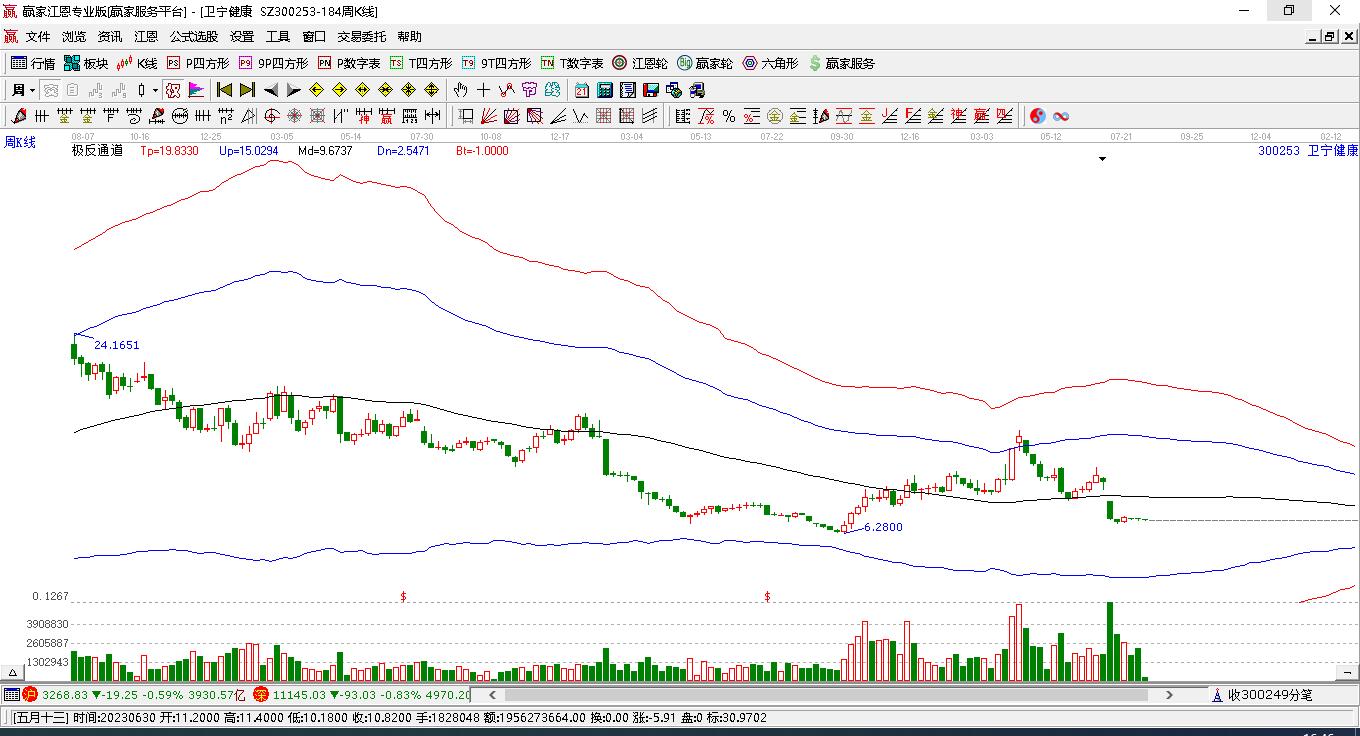This screenshot has width=1360, height=736.
Task: Click the black right-pointing triangle arrow
Action: tap(293, 90)
